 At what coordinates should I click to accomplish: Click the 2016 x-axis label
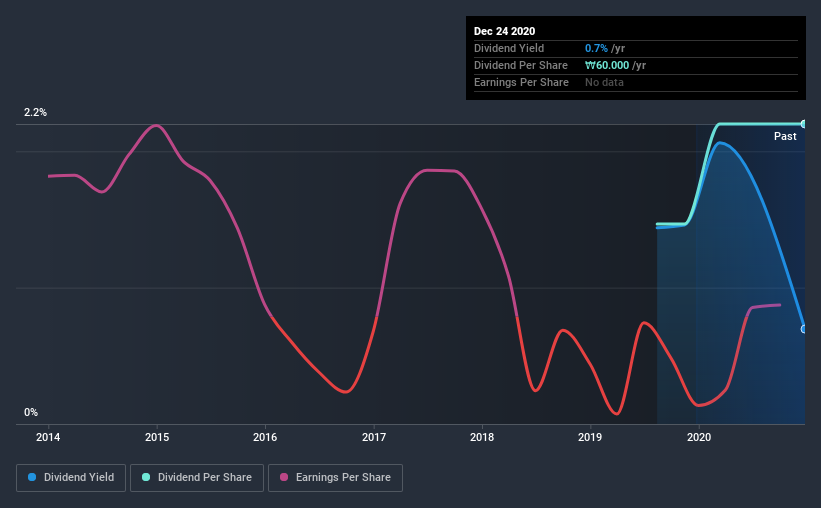pos(265,437)
